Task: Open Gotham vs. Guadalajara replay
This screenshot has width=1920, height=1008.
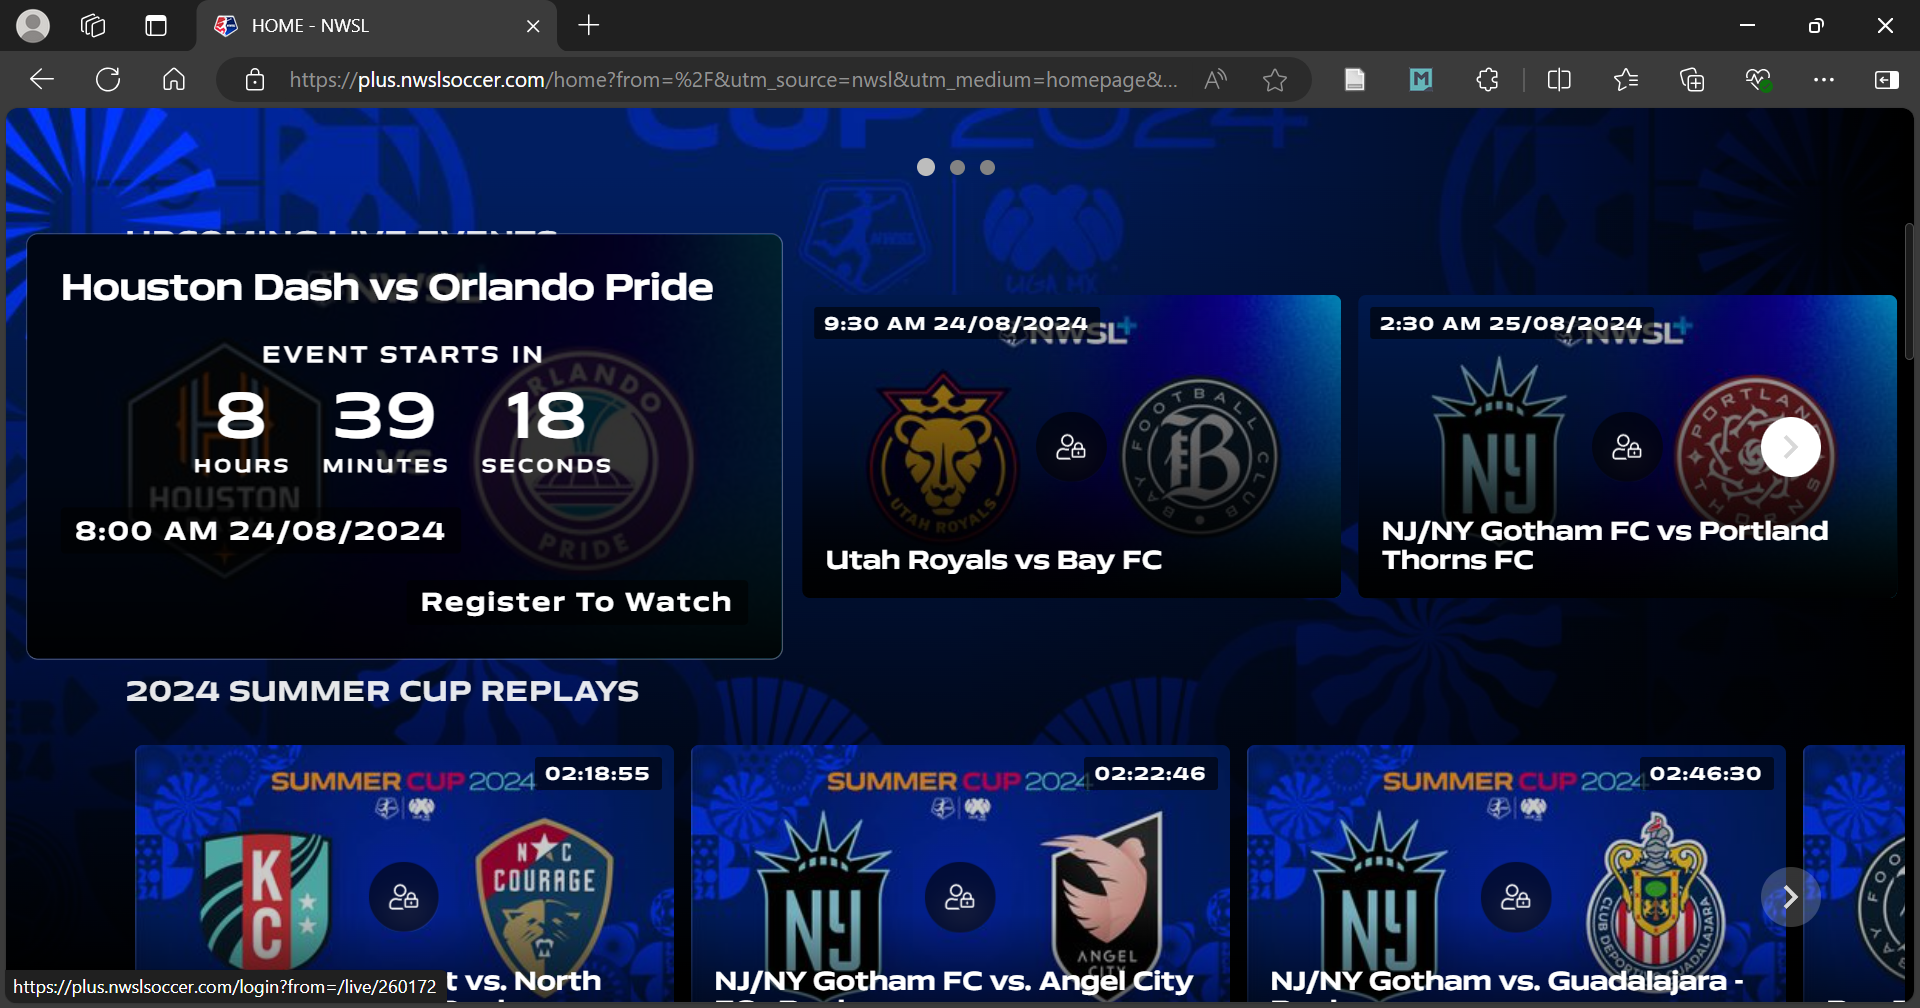Action: [x=1516, y=874]
